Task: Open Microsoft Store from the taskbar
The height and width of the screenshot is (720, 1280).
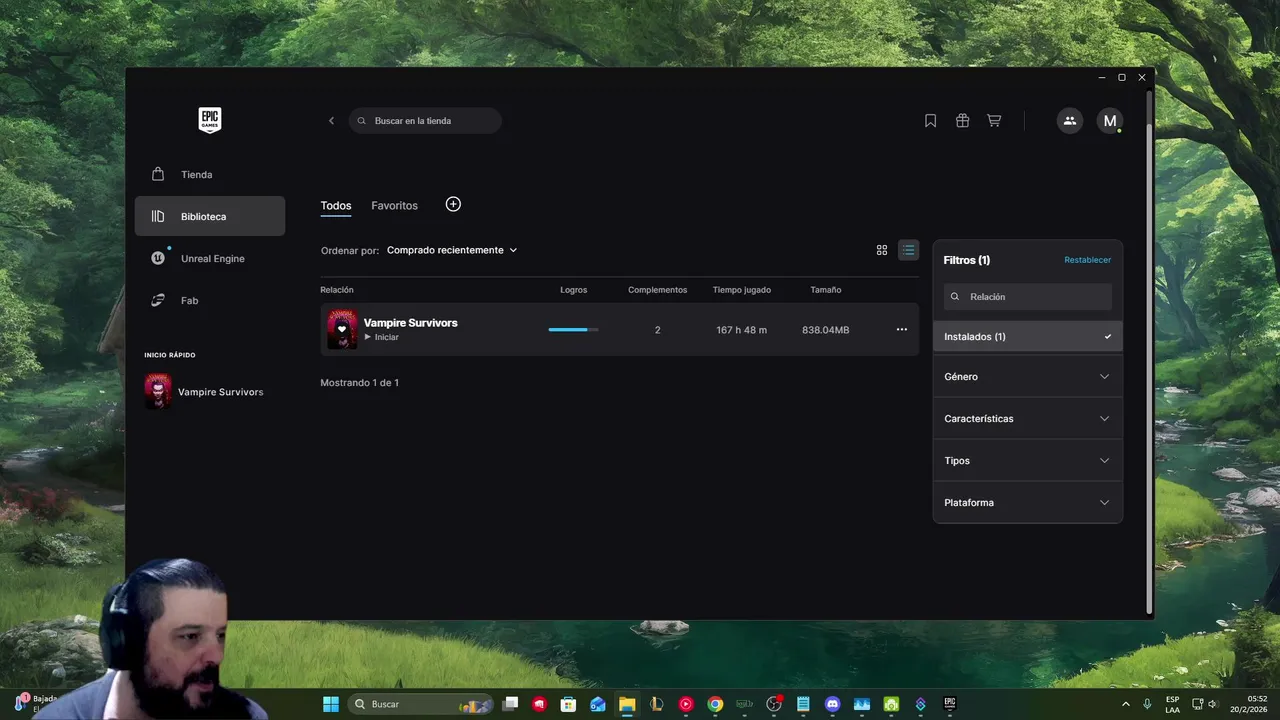Action: point(568,704)
